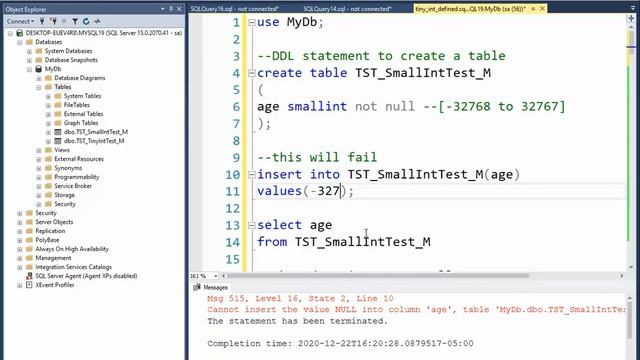Collapse the DESKTOP-EUEV4R8 server node

(x=10, y=33)
